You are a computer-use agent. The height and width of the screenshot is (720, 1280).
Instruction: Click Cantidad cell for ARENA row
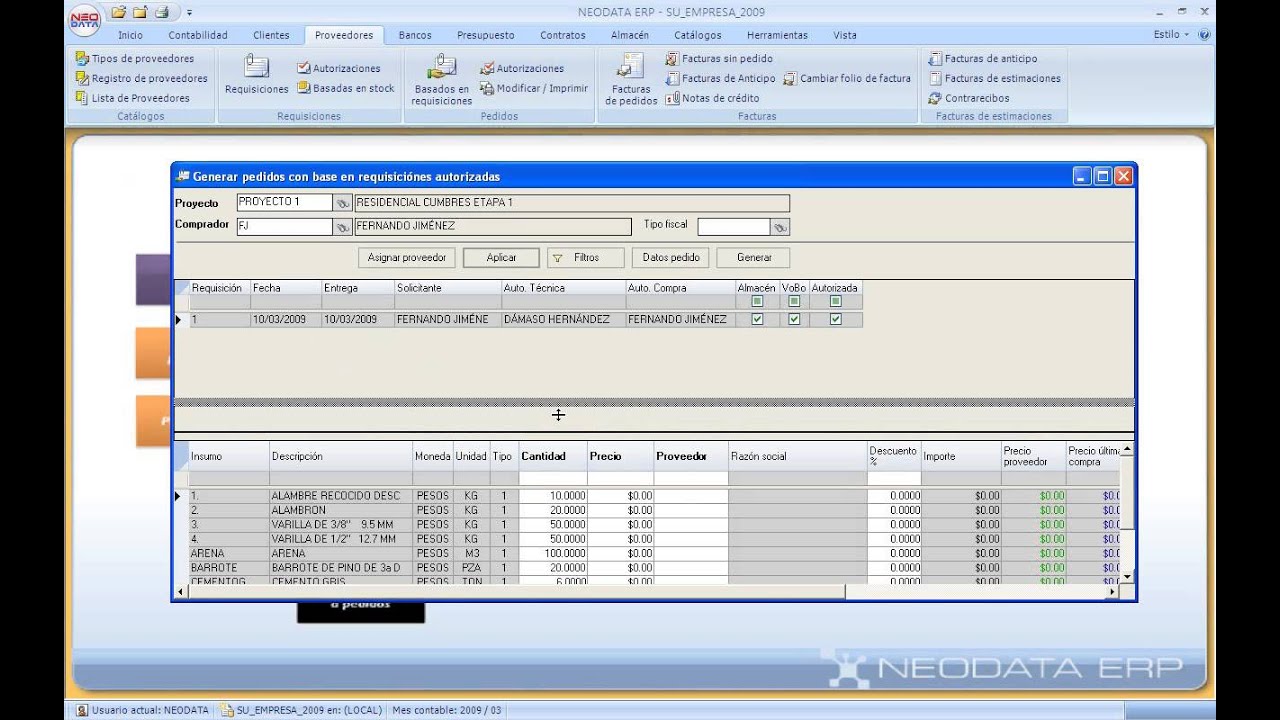[553, 553]
